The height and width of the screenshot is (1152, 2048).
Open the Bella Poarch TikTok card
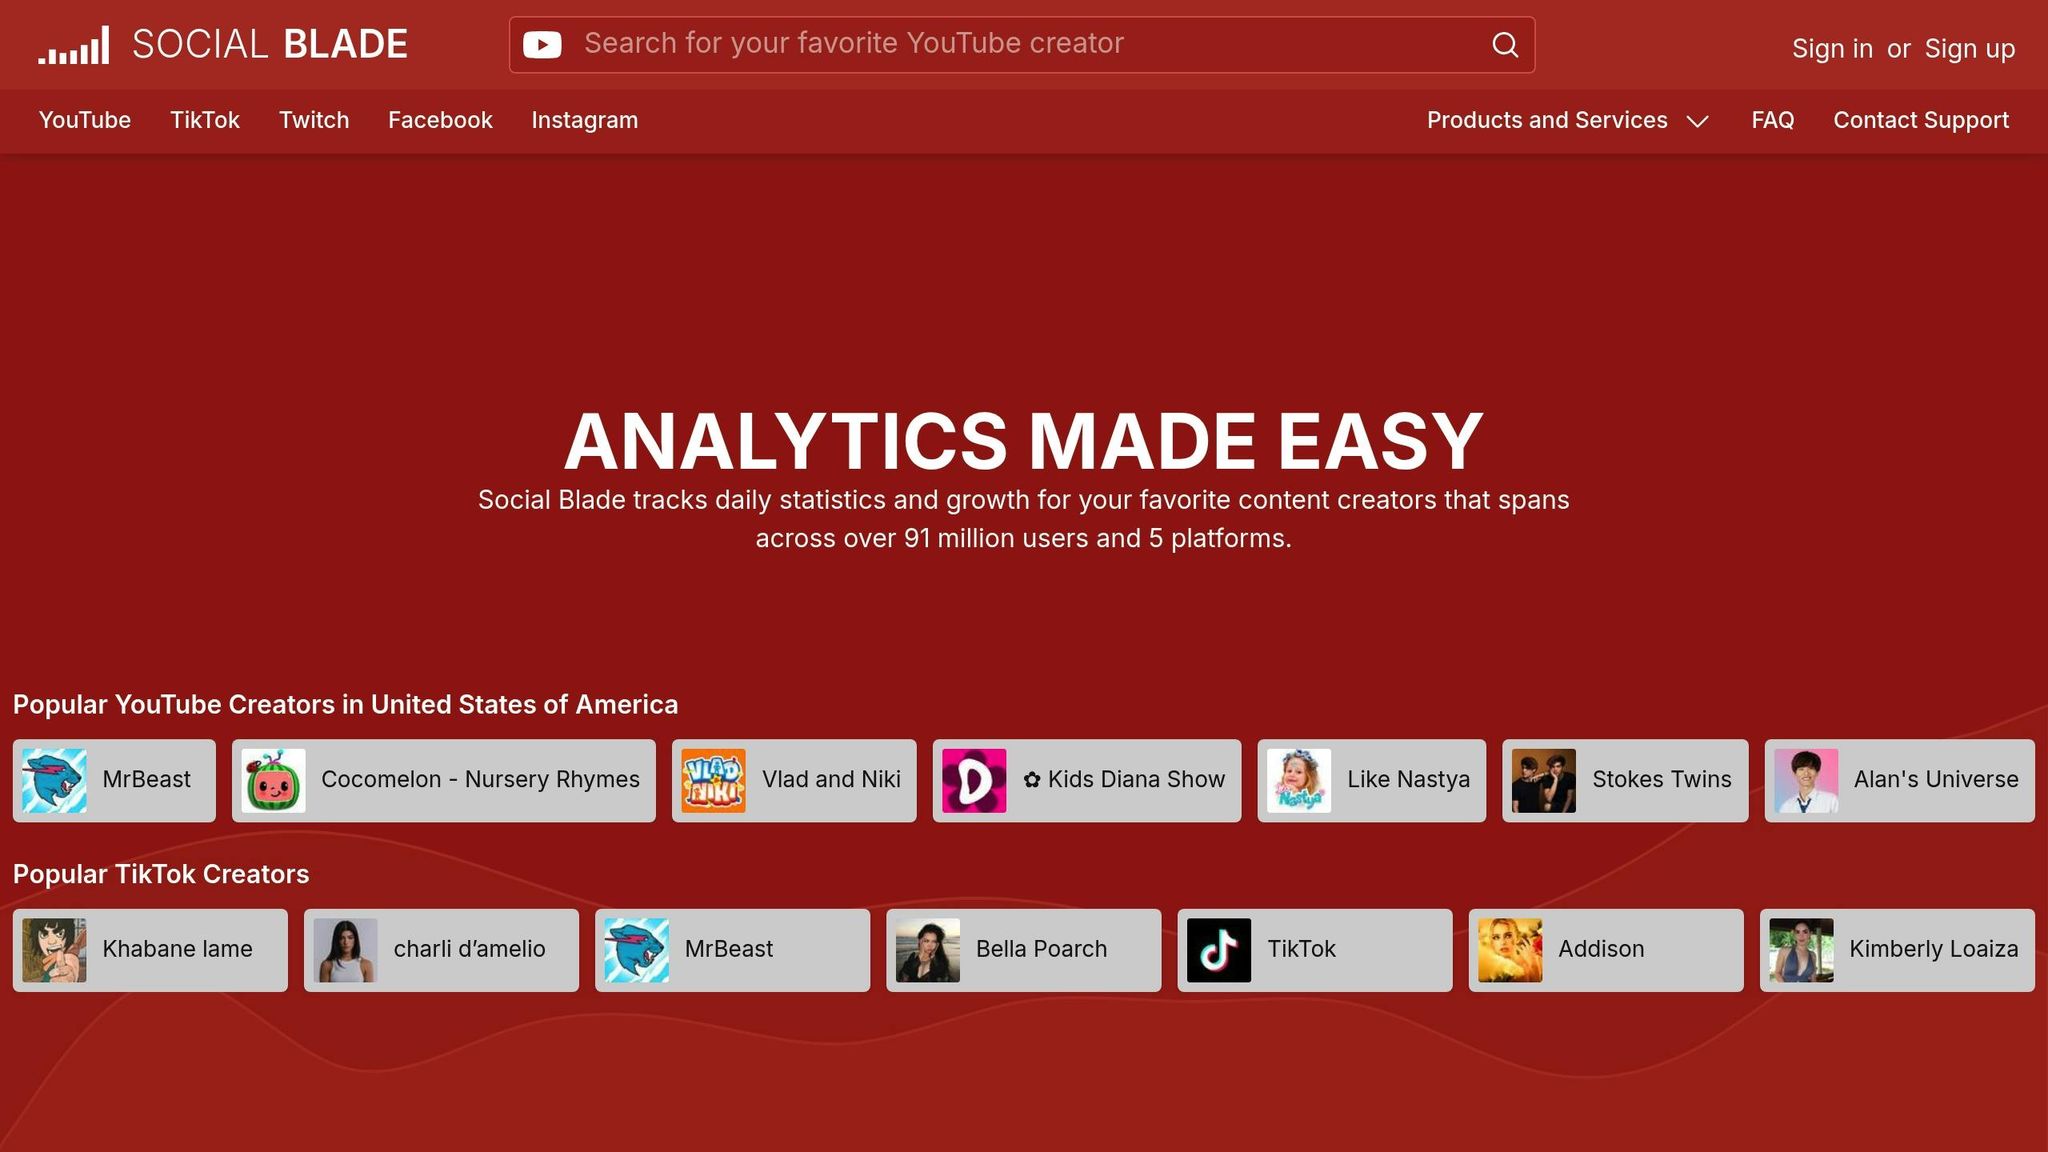click(1023, 950)
